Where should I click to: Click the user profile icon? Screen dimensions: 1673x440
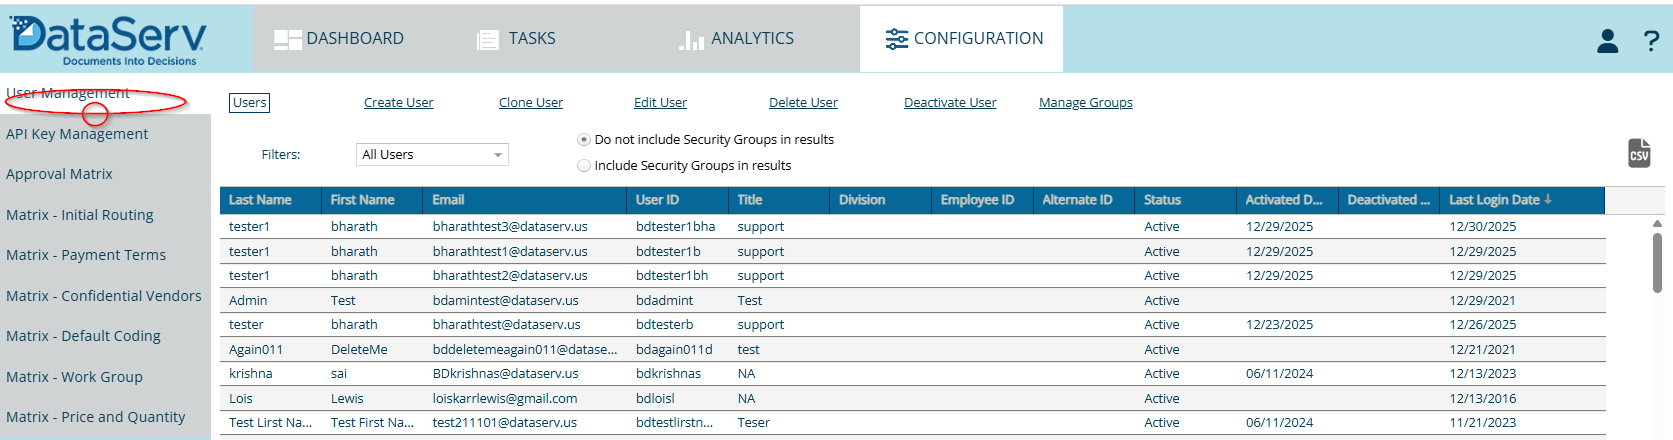(1607, 41)
